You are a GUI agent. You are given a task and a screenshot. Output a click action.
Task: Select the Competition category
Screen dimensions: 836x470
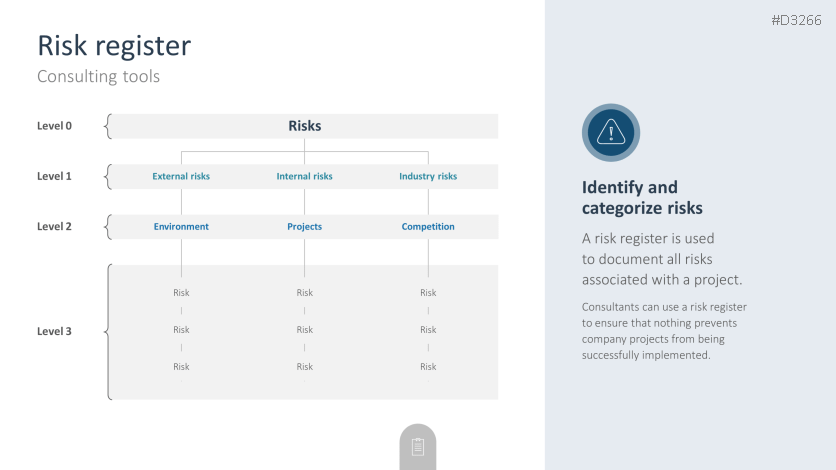(x=428, y=227)
